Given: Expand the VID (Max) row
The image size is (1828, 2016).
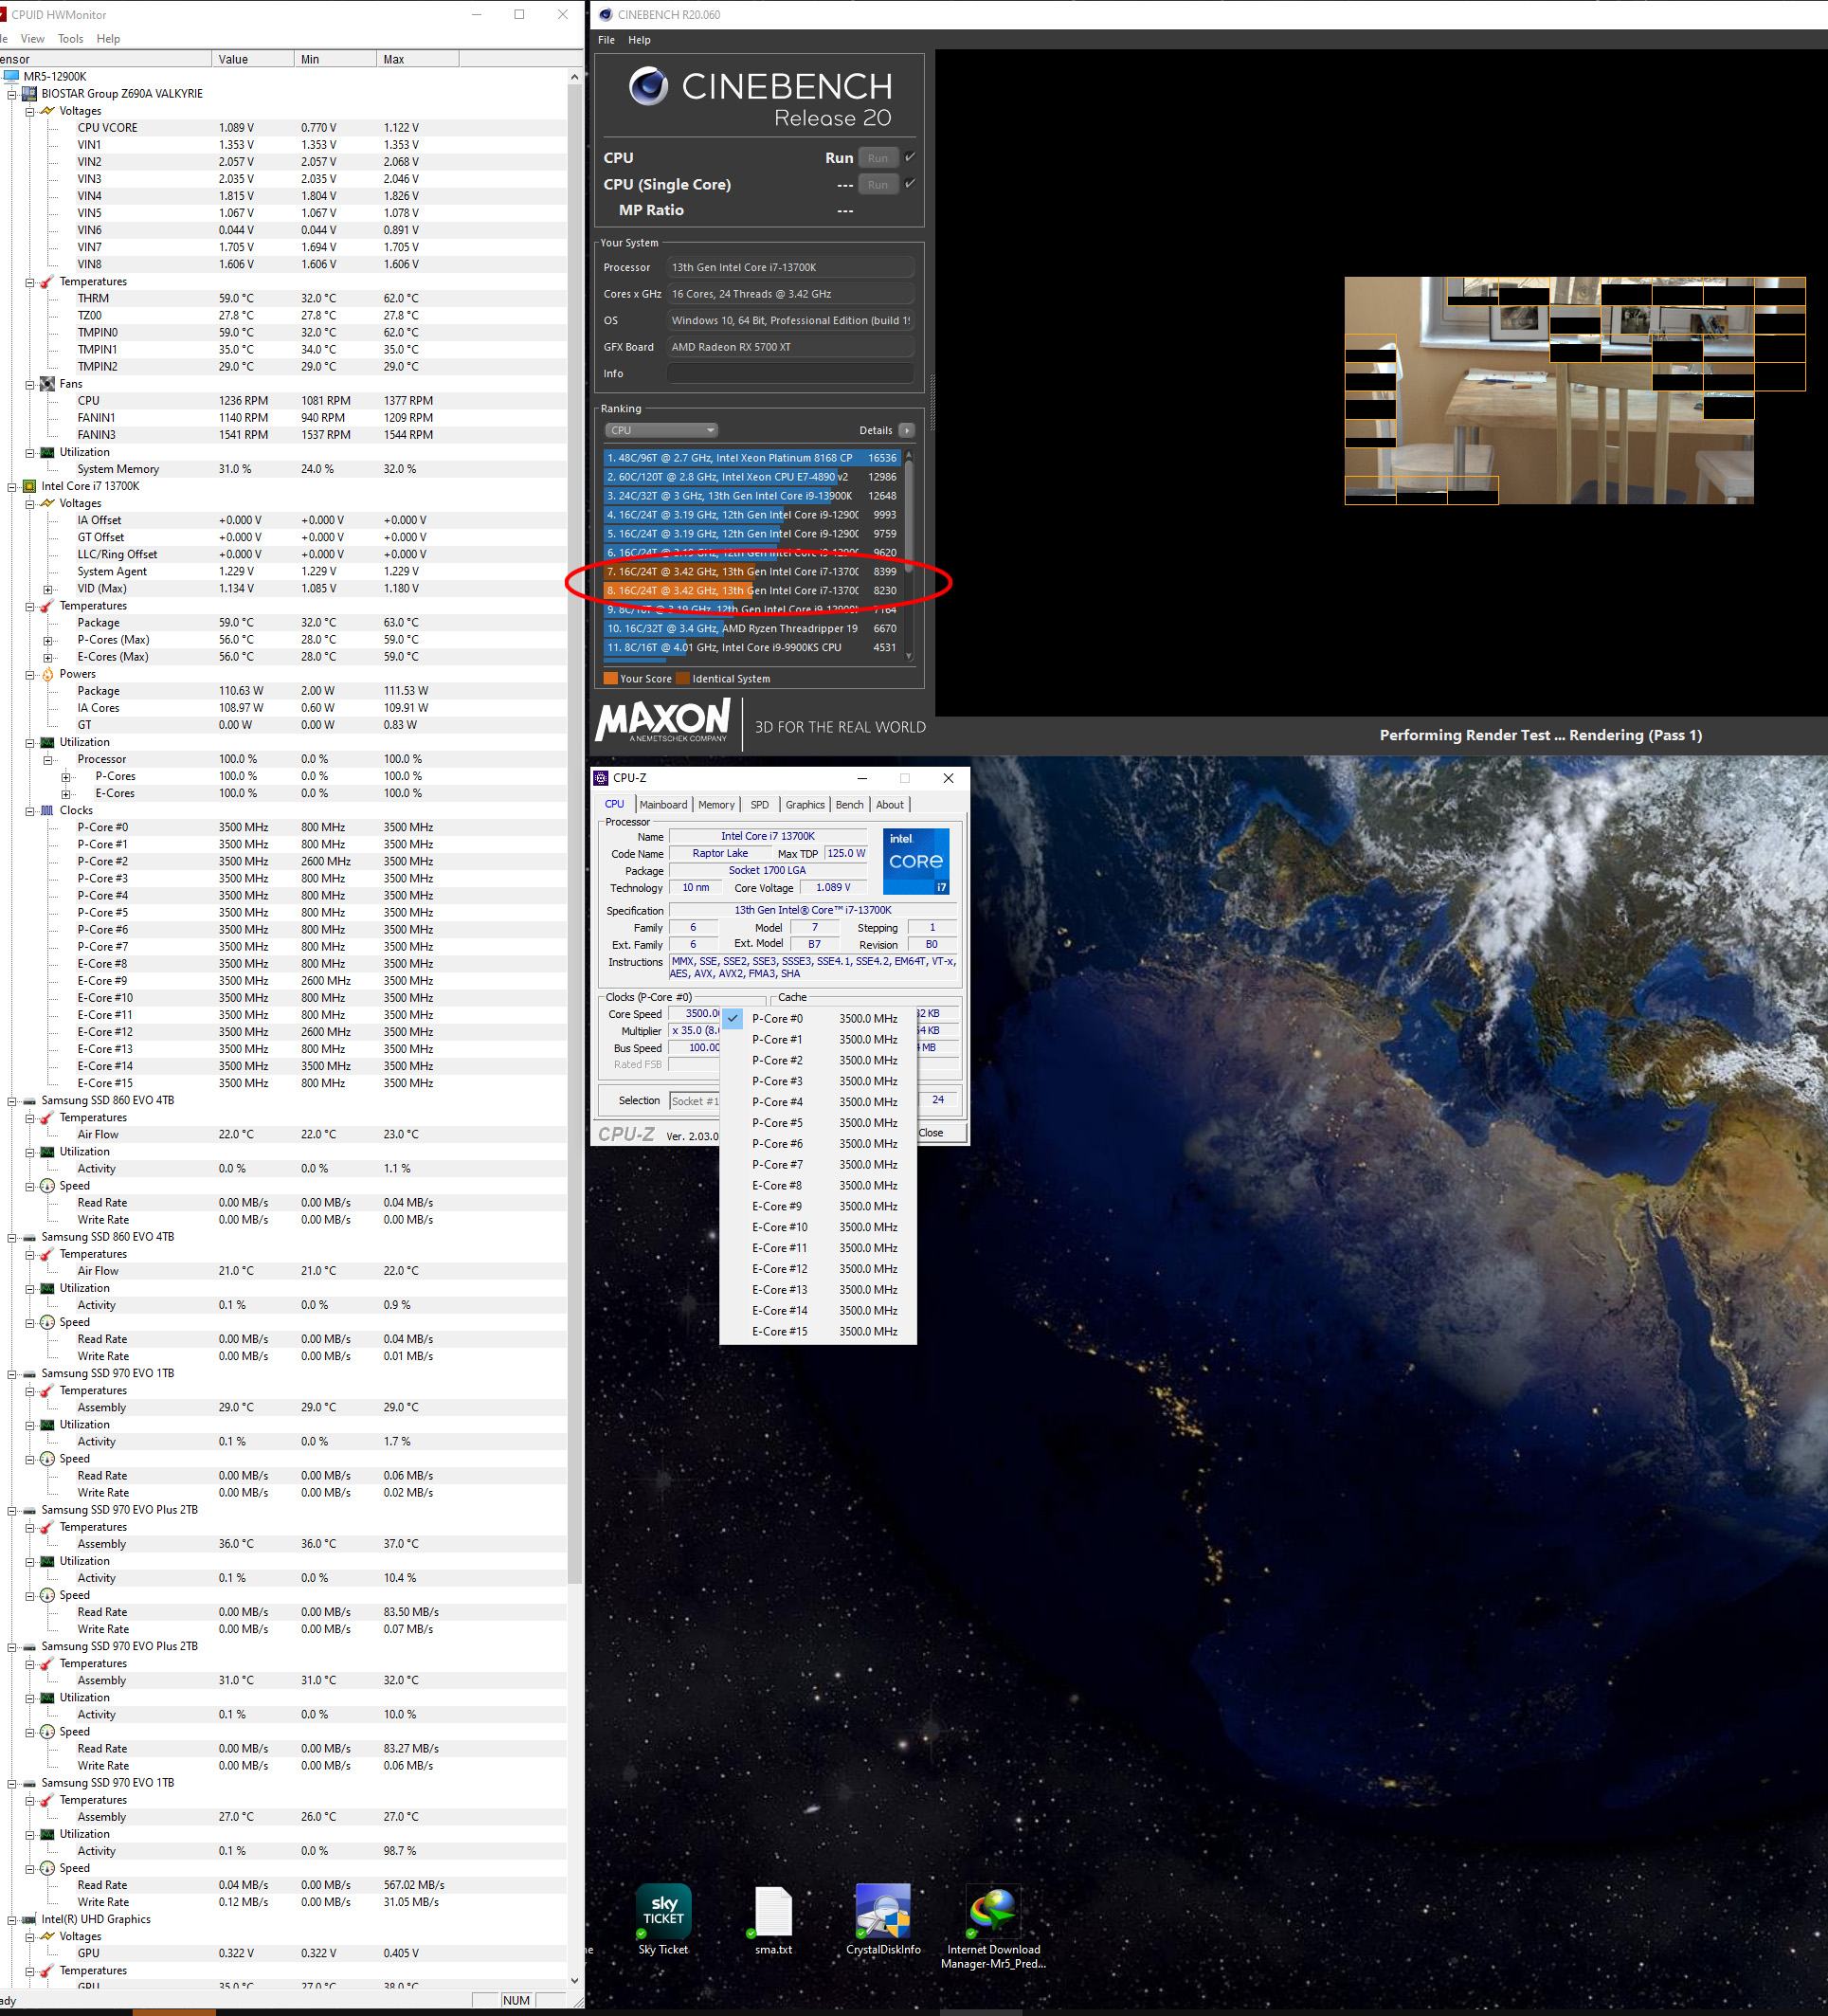Looking at the screenshot, I should tap(48, 589).
